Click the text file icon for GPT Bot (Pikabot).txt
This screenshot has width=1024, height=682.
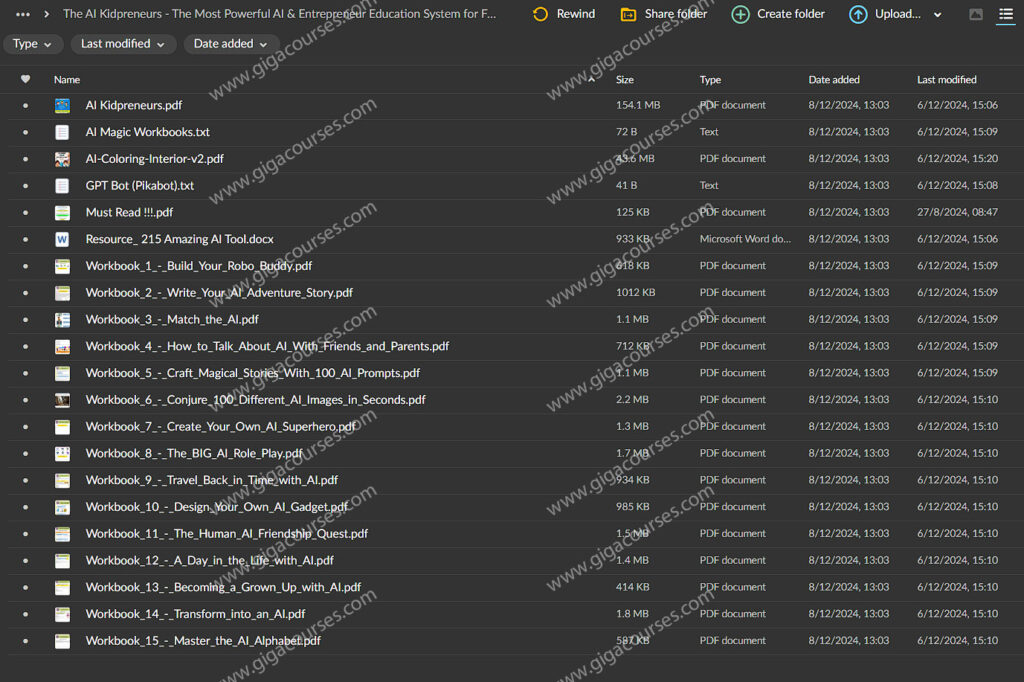(x=62, y=186)
